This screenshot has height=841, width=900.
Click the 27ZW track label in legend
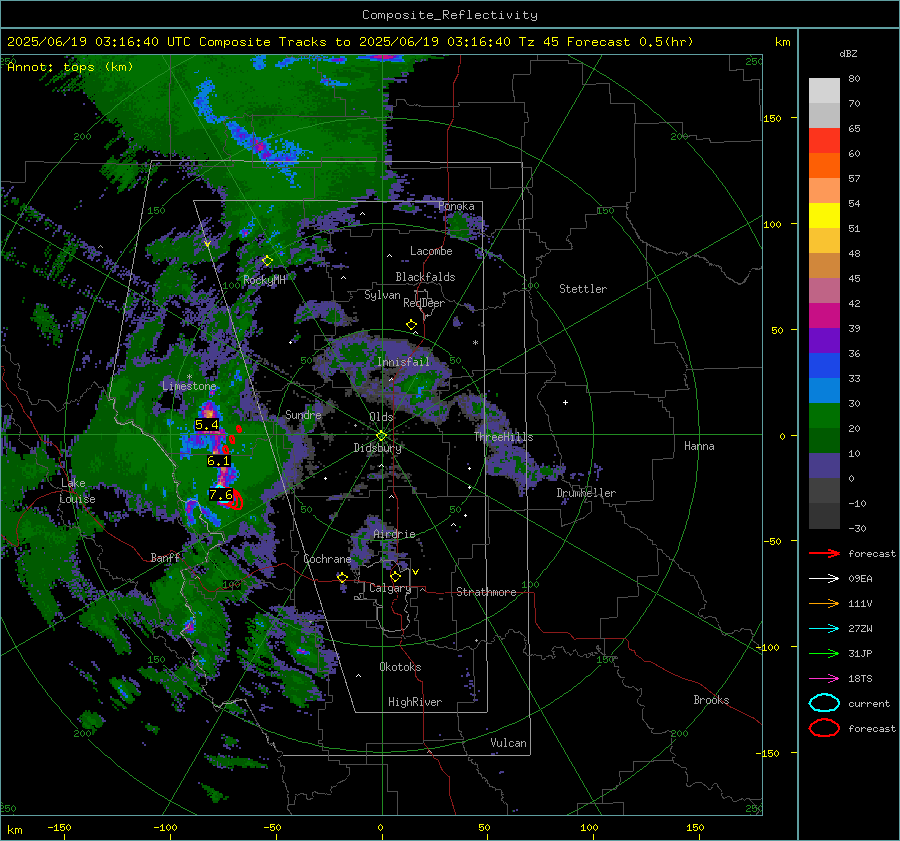(860, 629)
